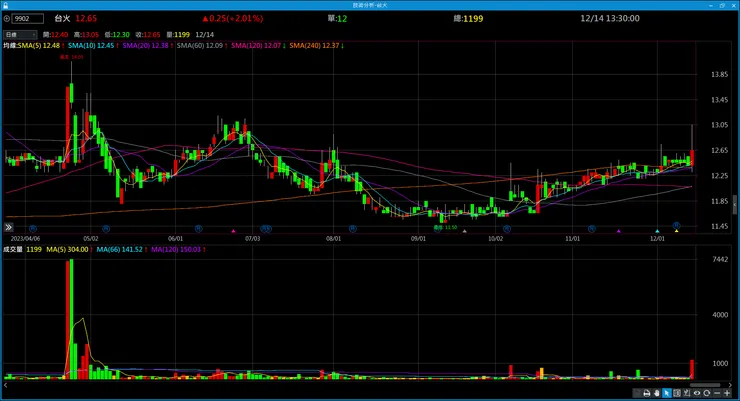The height and width of the screenshot is (401, 740).
Task: Click the MA(5) 304.00 volume label
Action: 68,250
